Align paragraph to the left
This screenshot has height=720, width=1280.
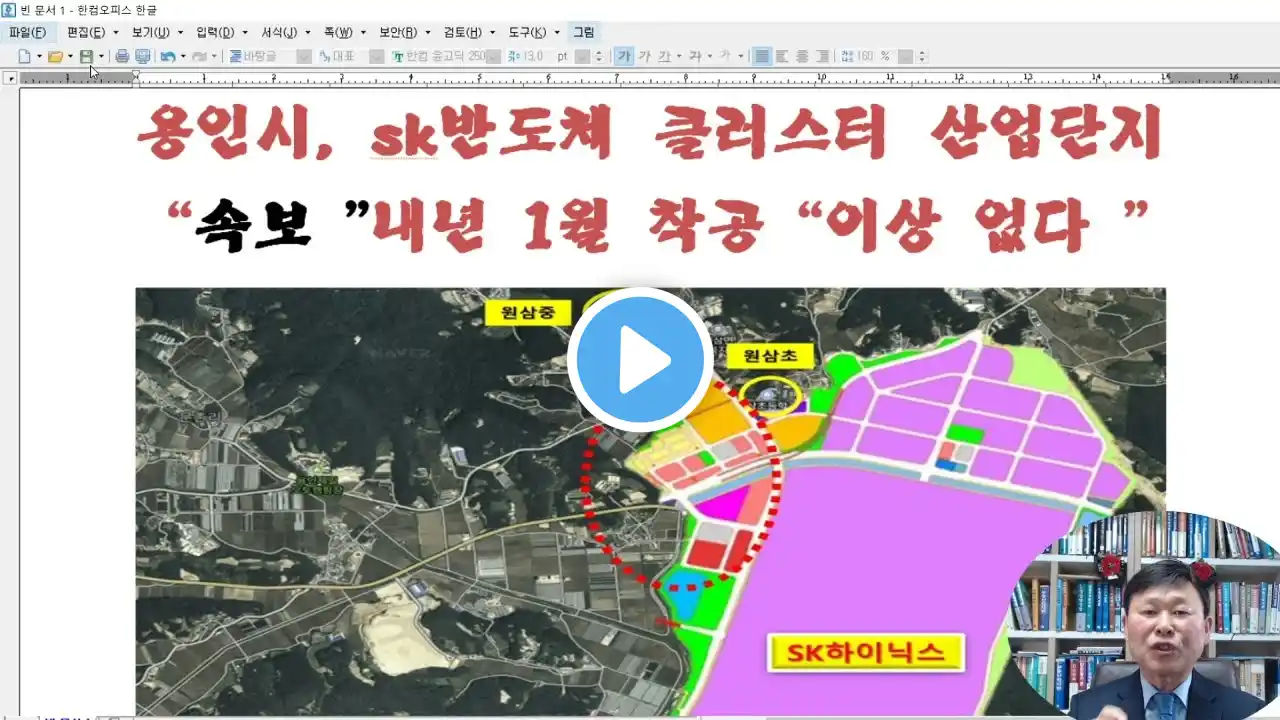click(782, 56)
